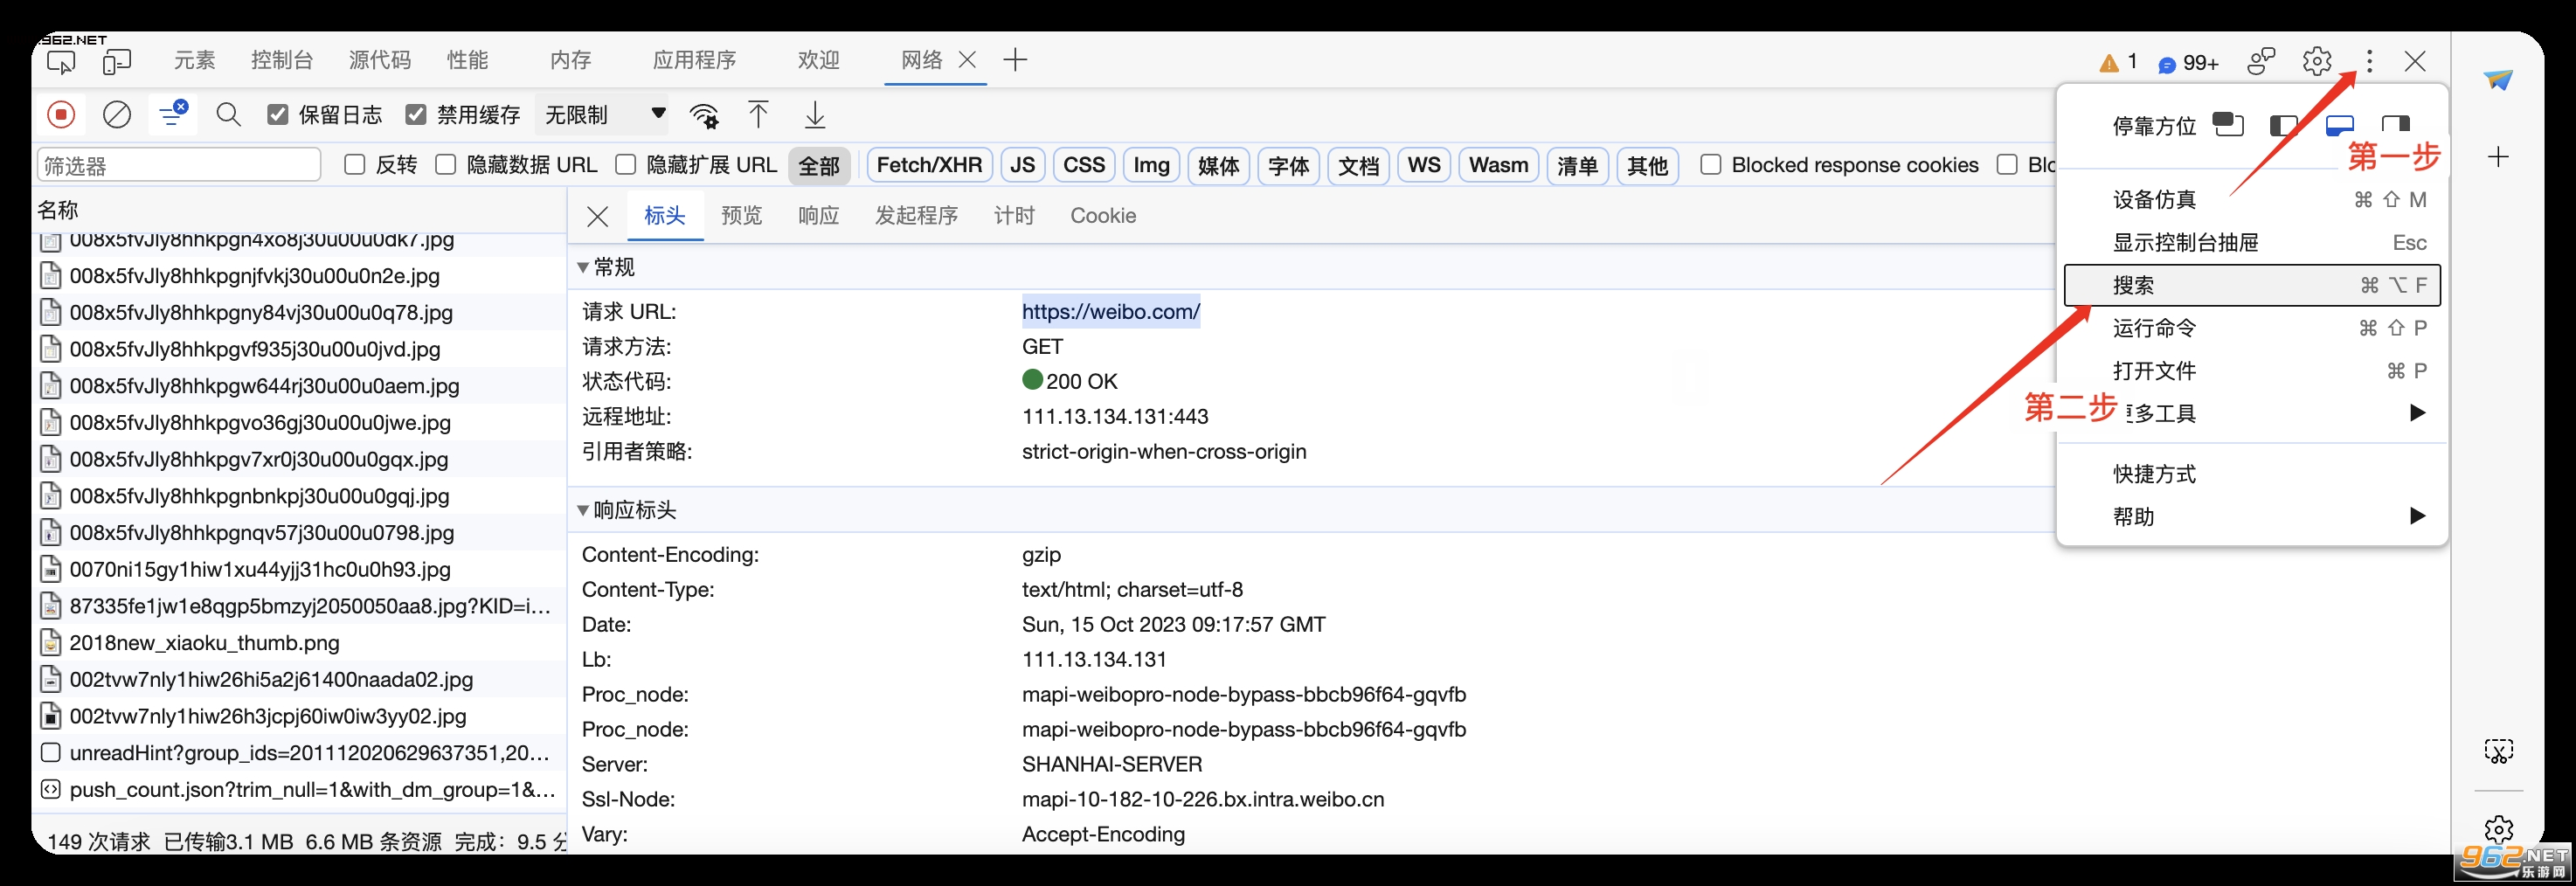Open the three-dot customize DevTools menu
Image resolution: width=2576 pixels, height=886 pixels.
click(x=2369, y=61)
